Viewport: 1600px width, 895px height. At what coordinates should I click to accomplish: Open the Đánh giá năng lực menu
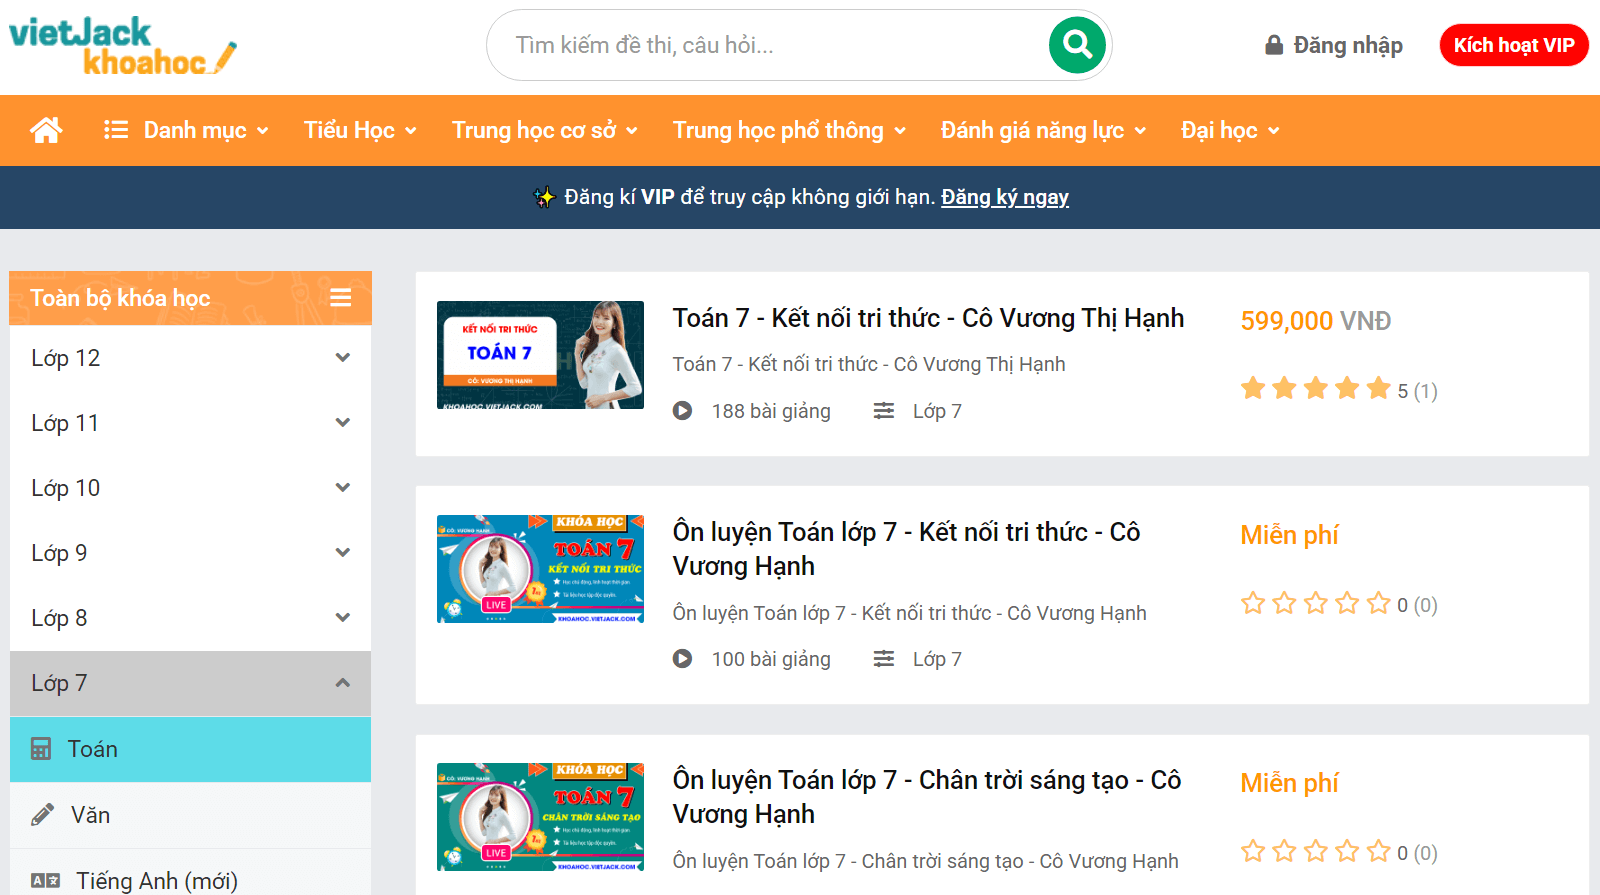(1043, 130)
